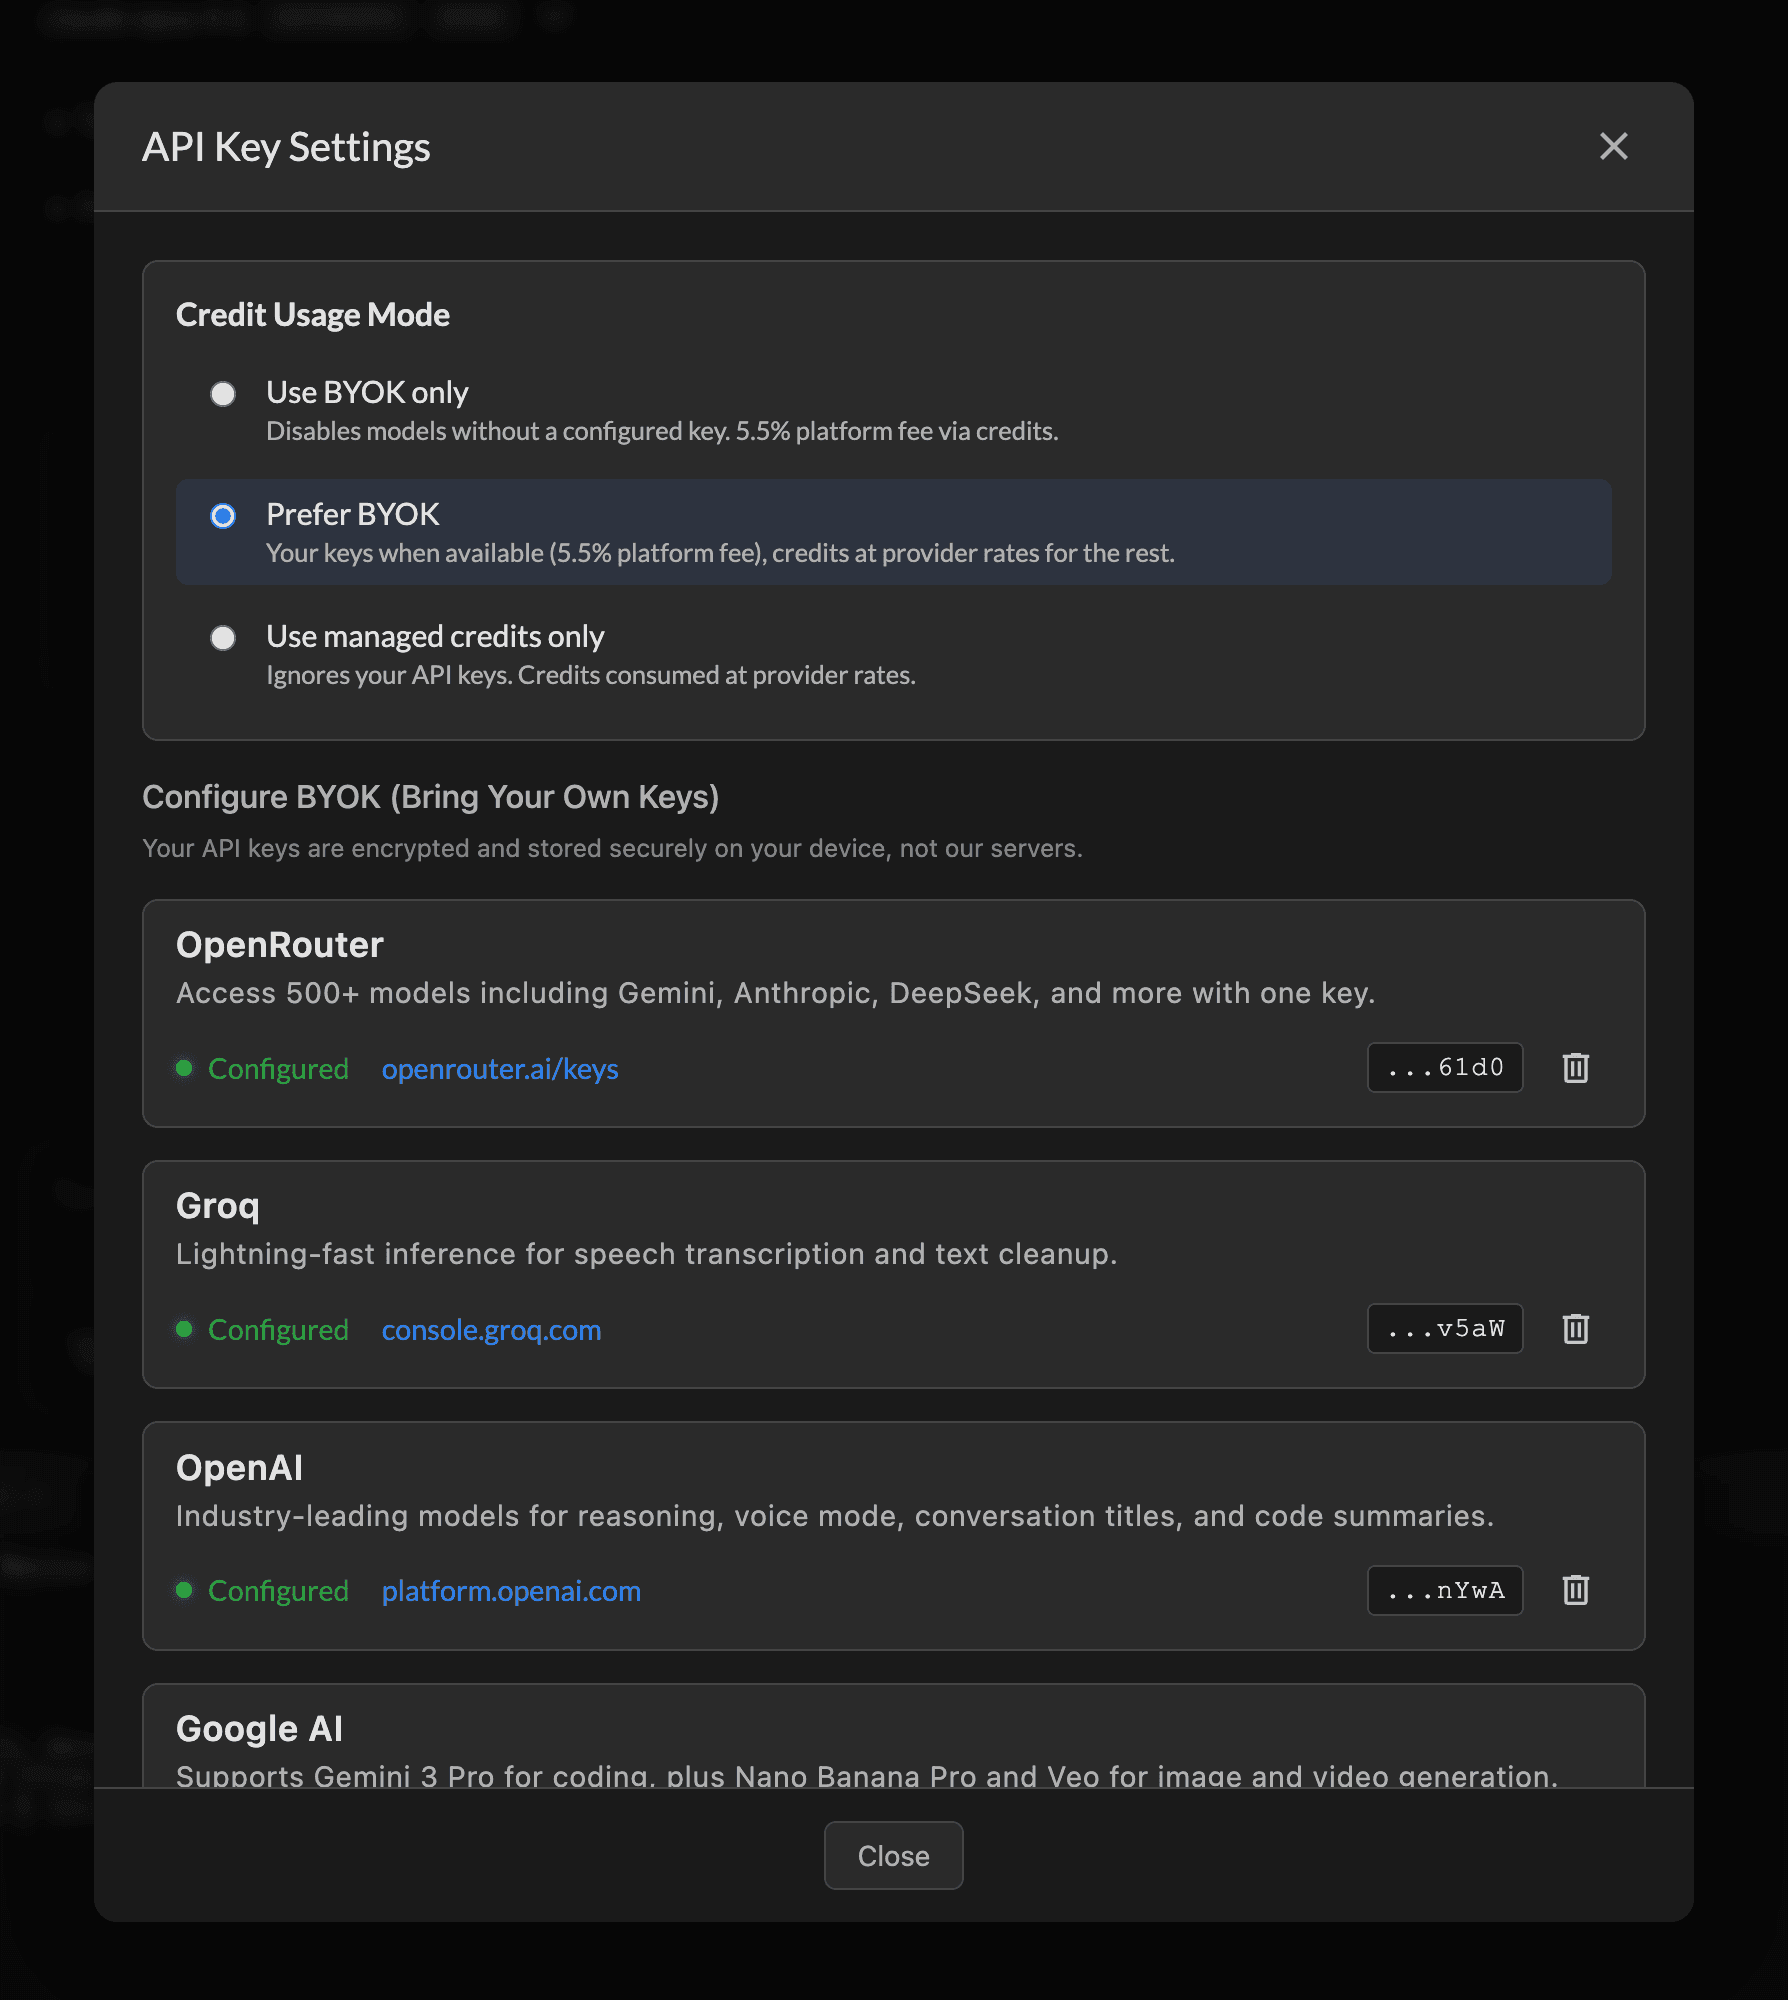Screen dimensions: 1788x2000
Task: Click the green Configured indicator for Groq
Action: (x=185, y=1329)
